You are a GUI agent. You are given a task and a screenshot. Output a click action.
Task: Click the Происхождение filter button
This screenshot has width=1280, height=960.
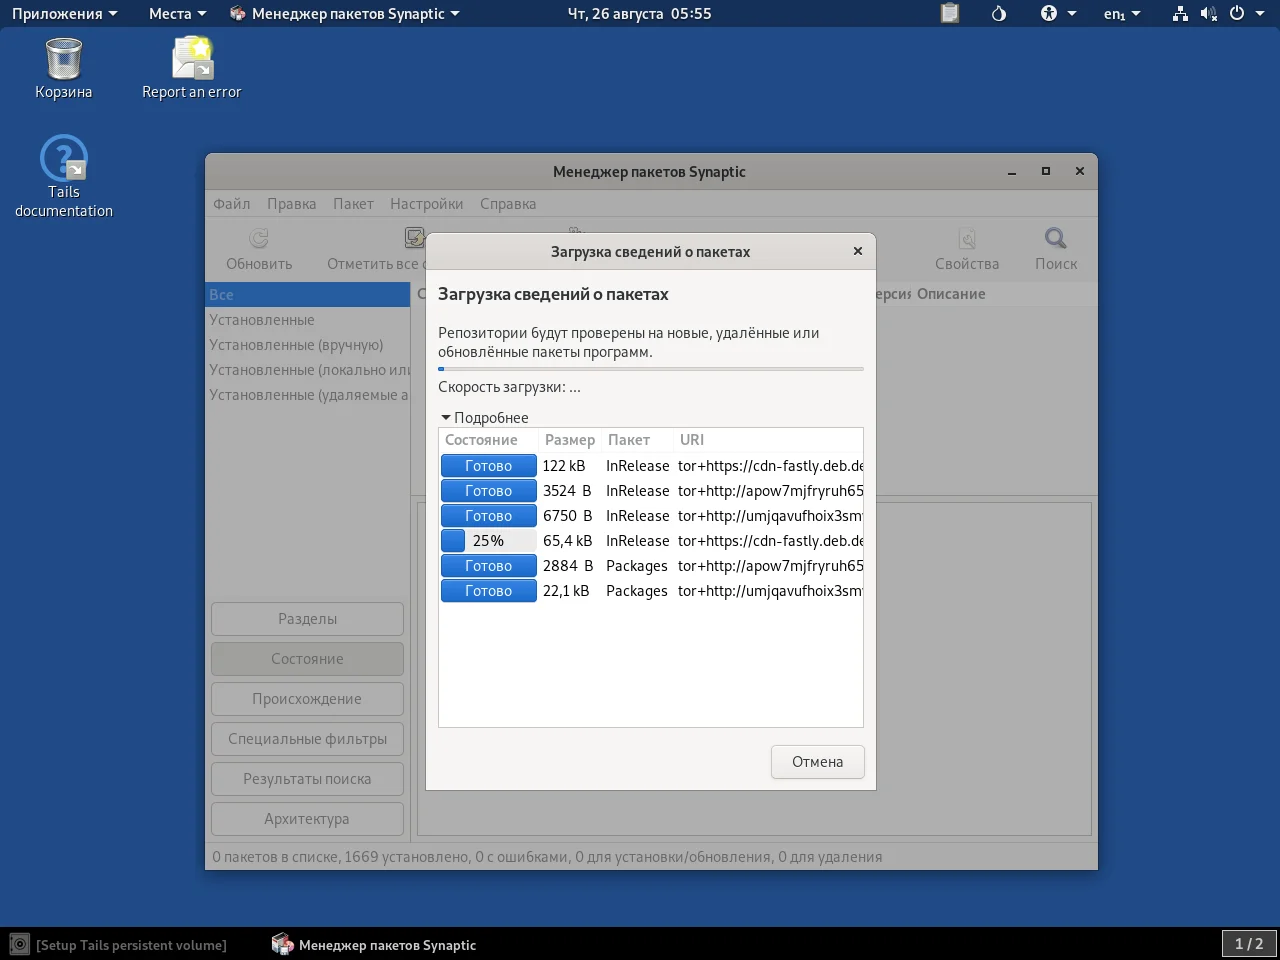[x=307, y=699]
